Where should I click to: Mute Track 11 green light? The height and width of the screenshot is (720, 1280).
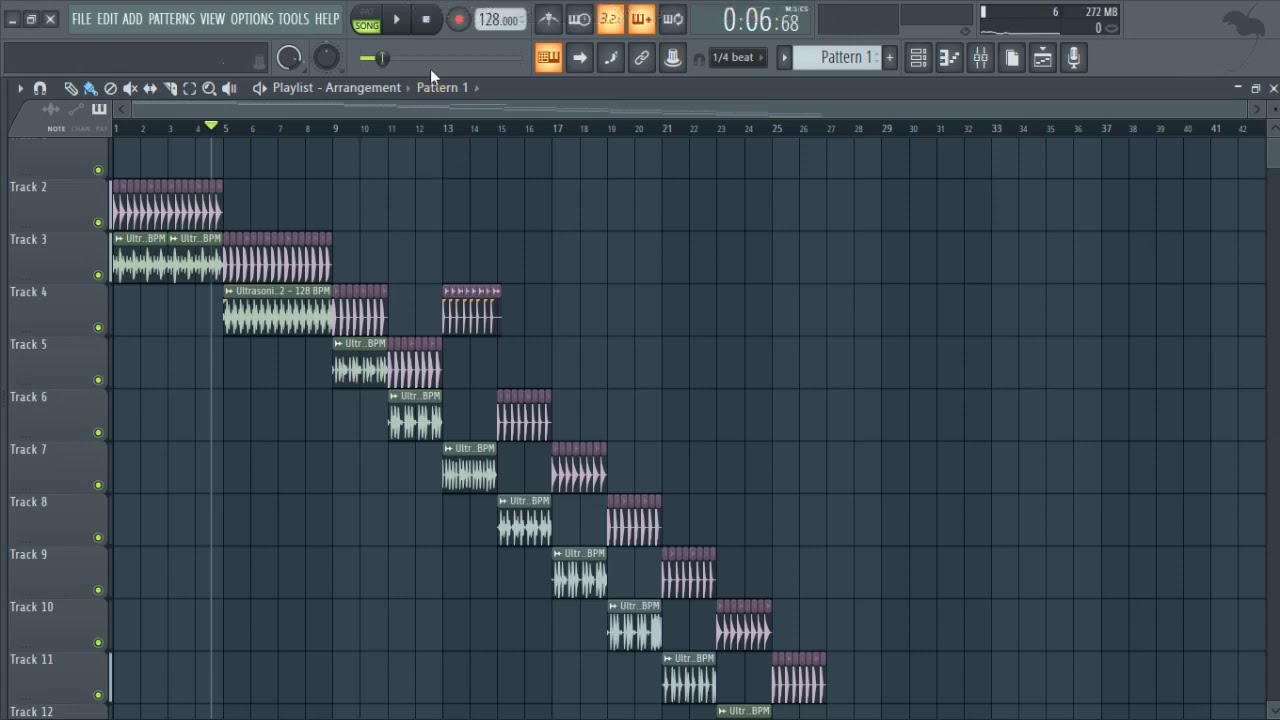98,694
